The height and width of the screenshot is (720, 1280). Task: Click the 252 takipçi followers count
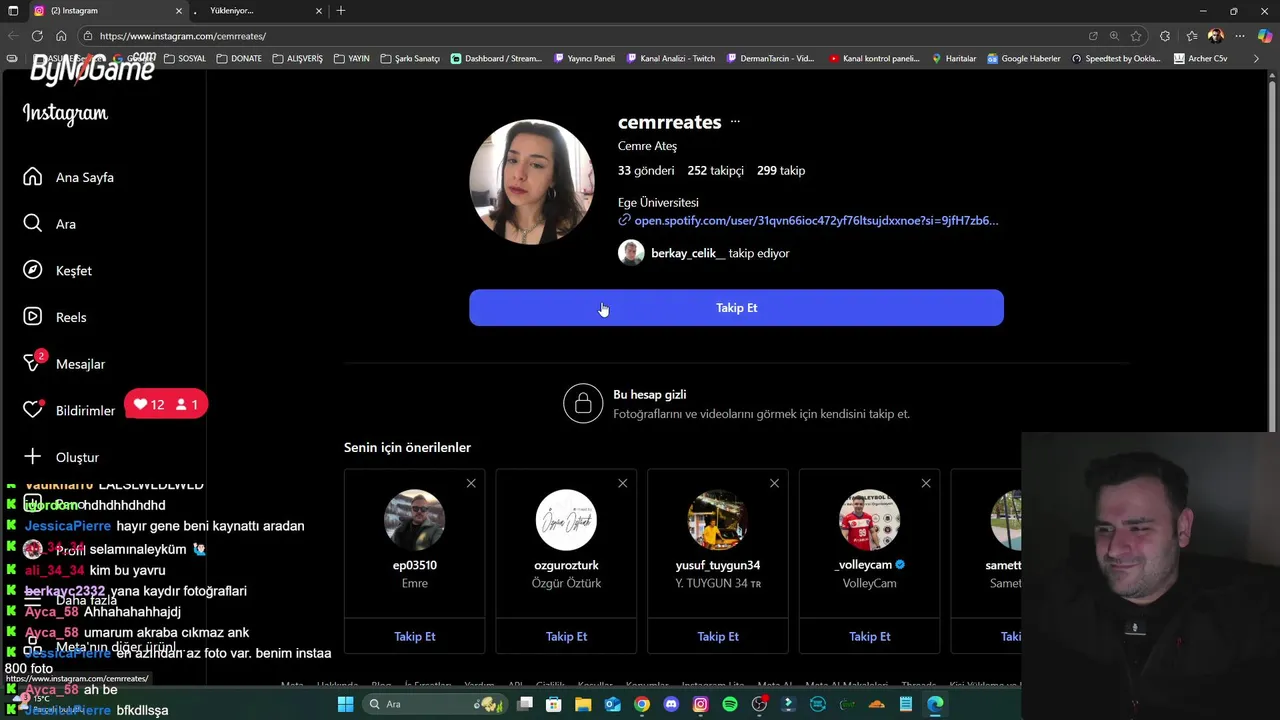point(715,170)
